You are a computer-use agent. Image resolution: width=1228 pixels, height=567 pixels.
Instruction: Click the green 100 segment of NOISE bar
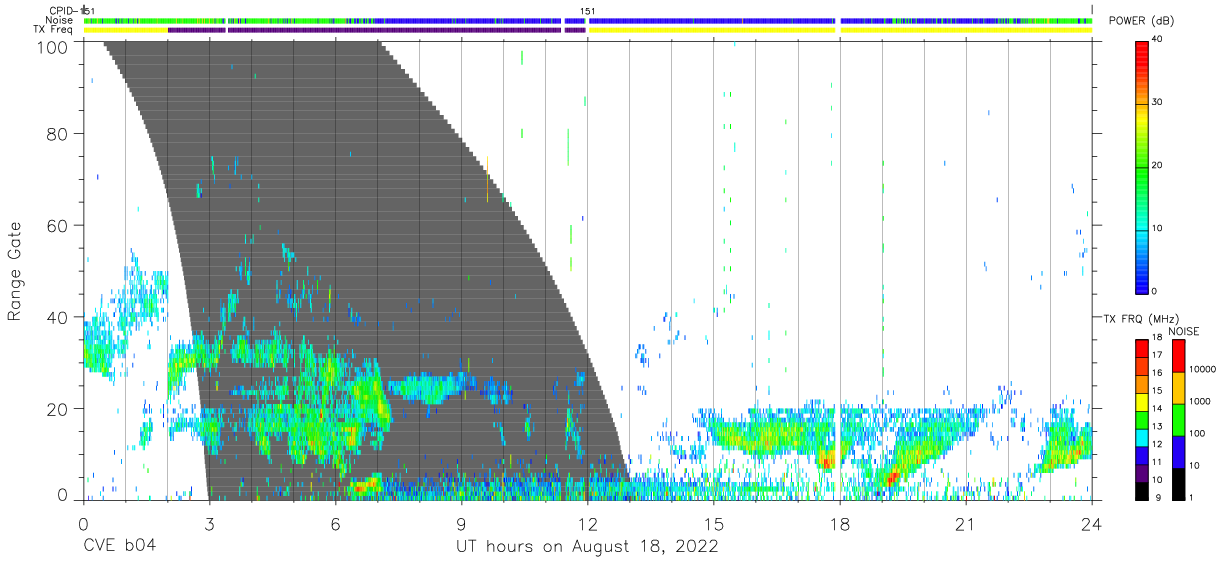click(x=1177, y=419)
